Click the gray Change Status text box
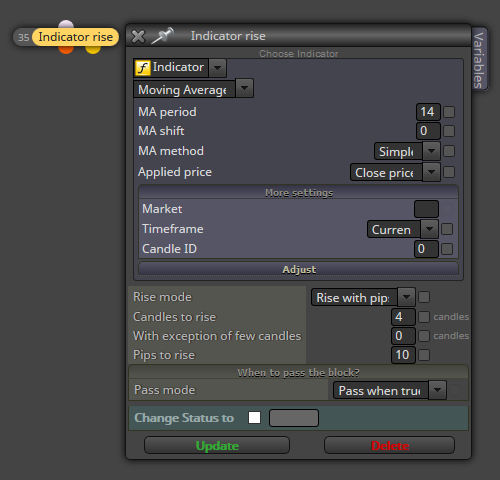500x480 pixels. (294, 418)
